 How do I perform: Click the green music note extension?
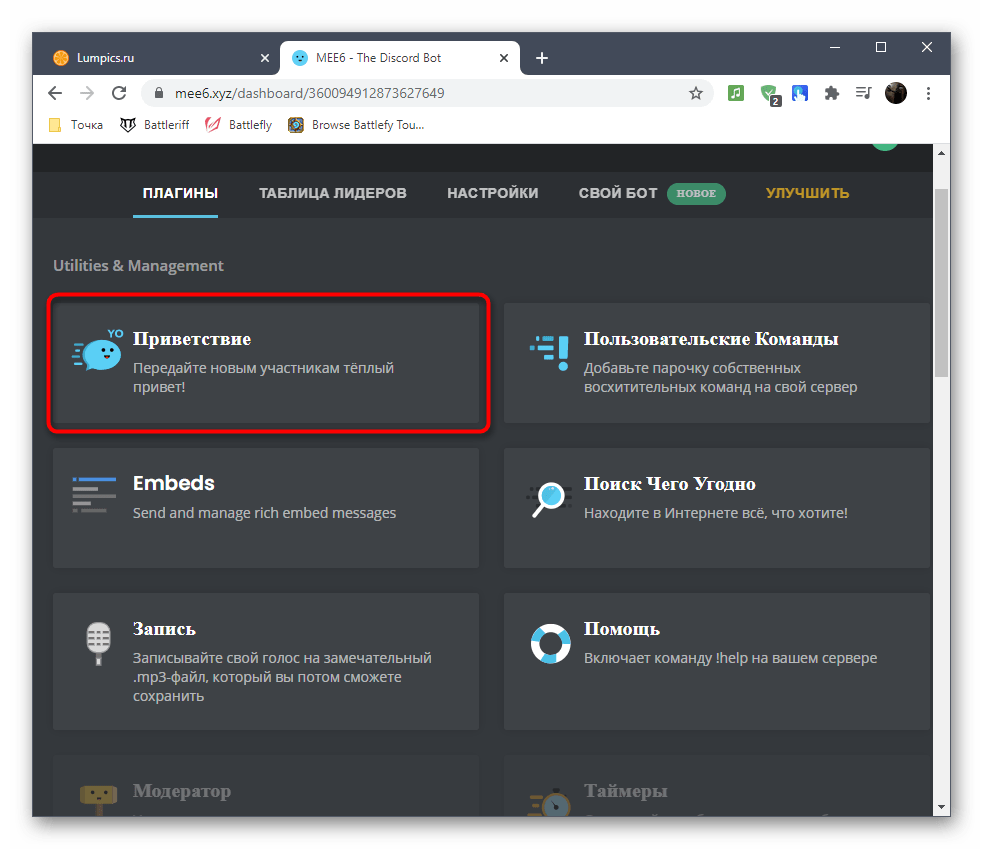tap(736, 93)
